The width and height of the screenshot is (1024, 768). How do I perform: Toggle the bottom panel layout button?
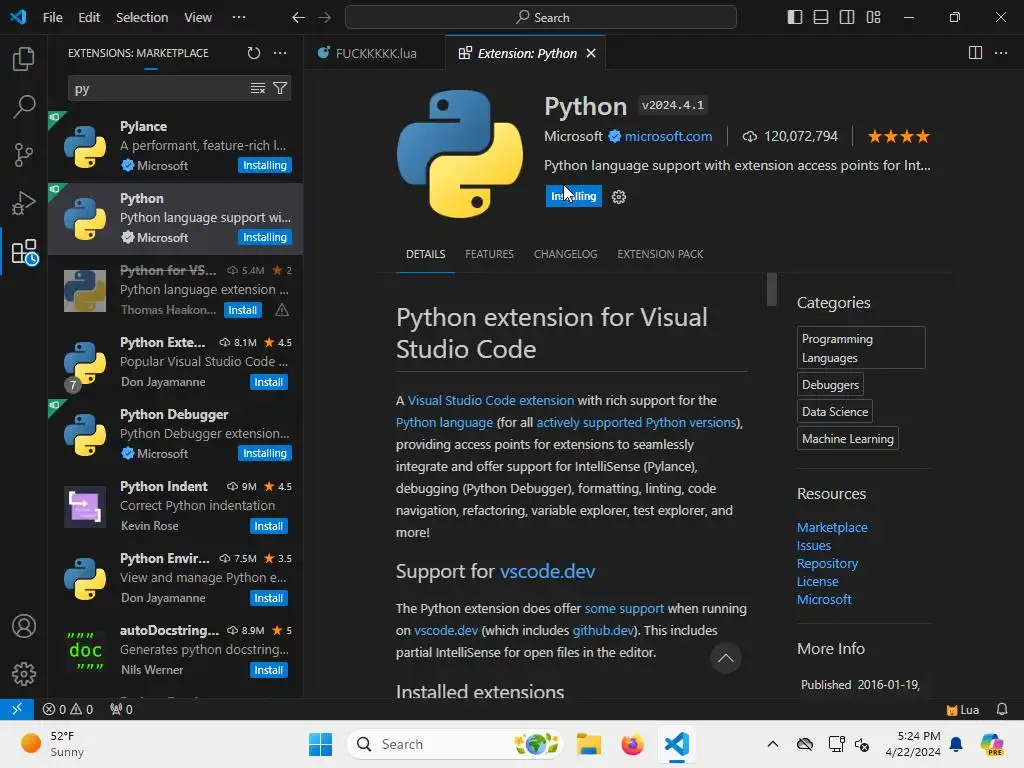(x=821, y=17)
